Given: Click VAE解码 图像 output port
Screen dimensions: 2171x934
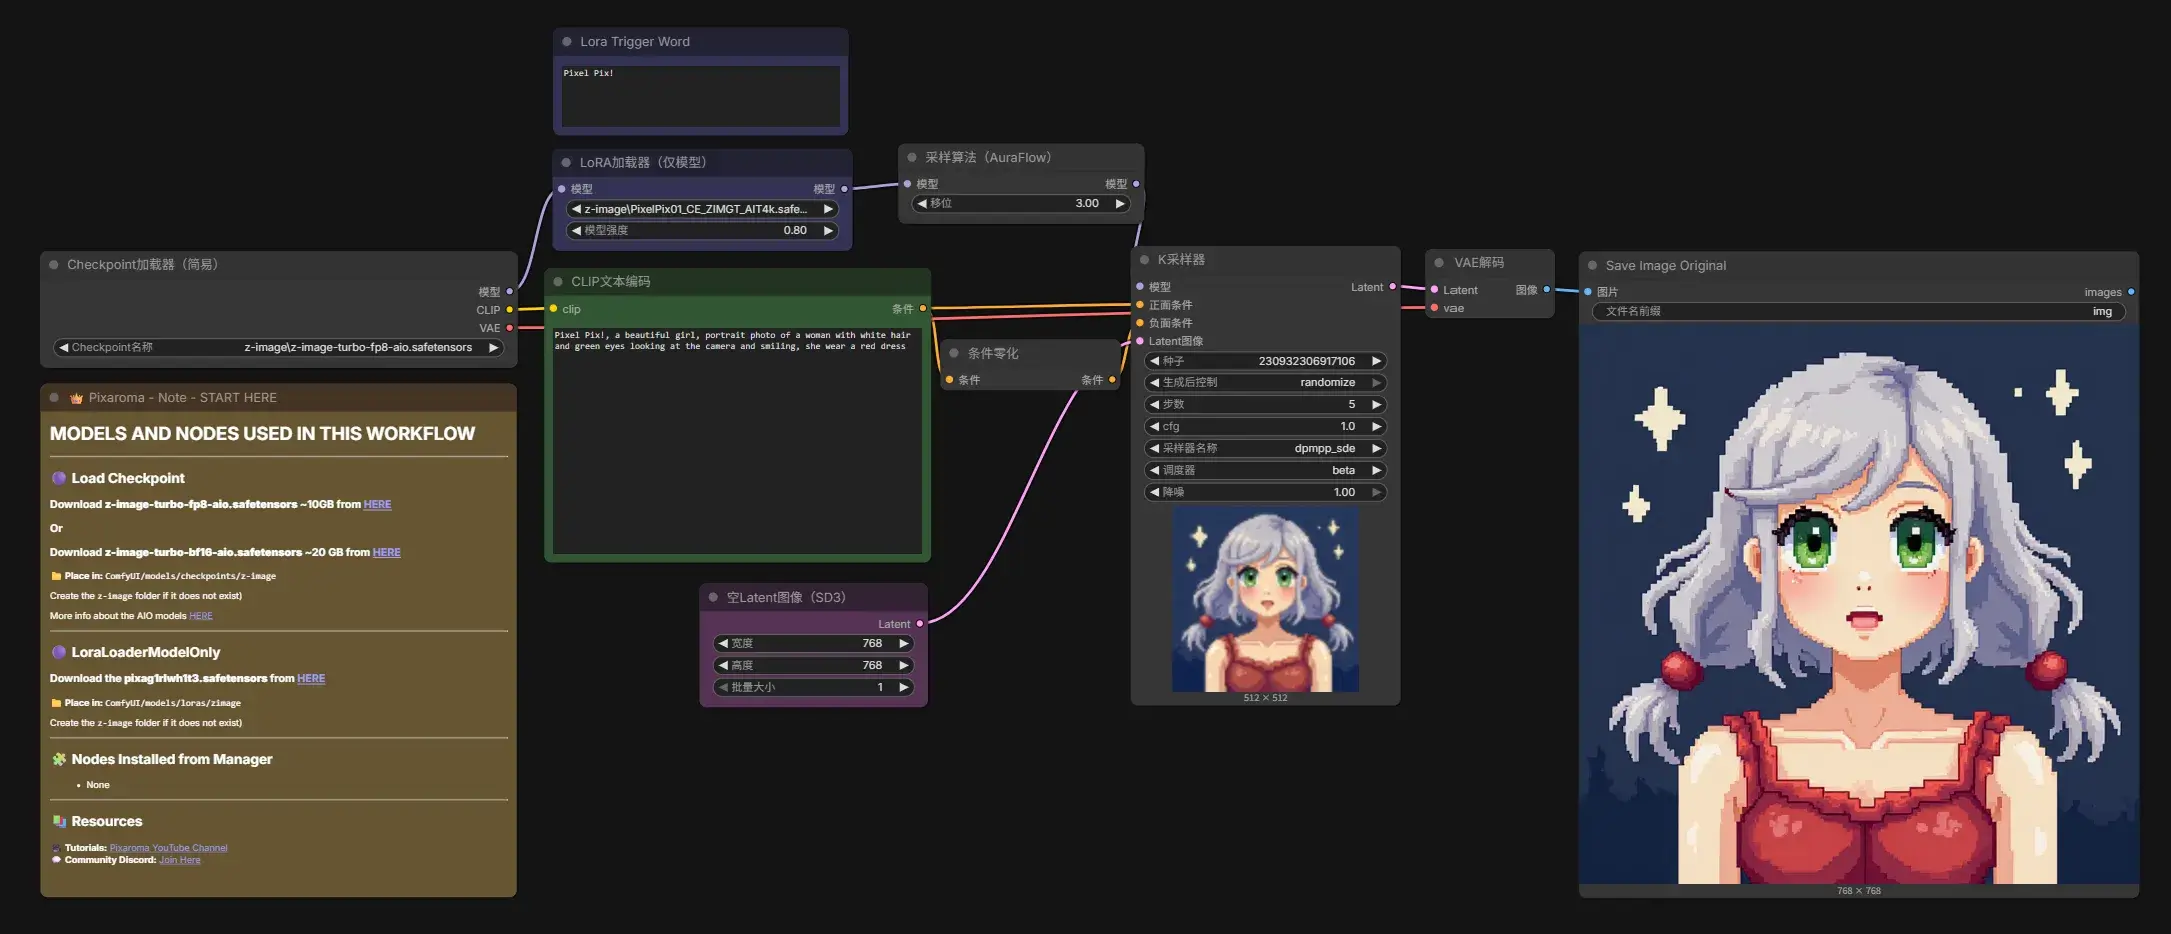Looking at the screenshot, I should pyautogui.click(x=1546, y=290).
